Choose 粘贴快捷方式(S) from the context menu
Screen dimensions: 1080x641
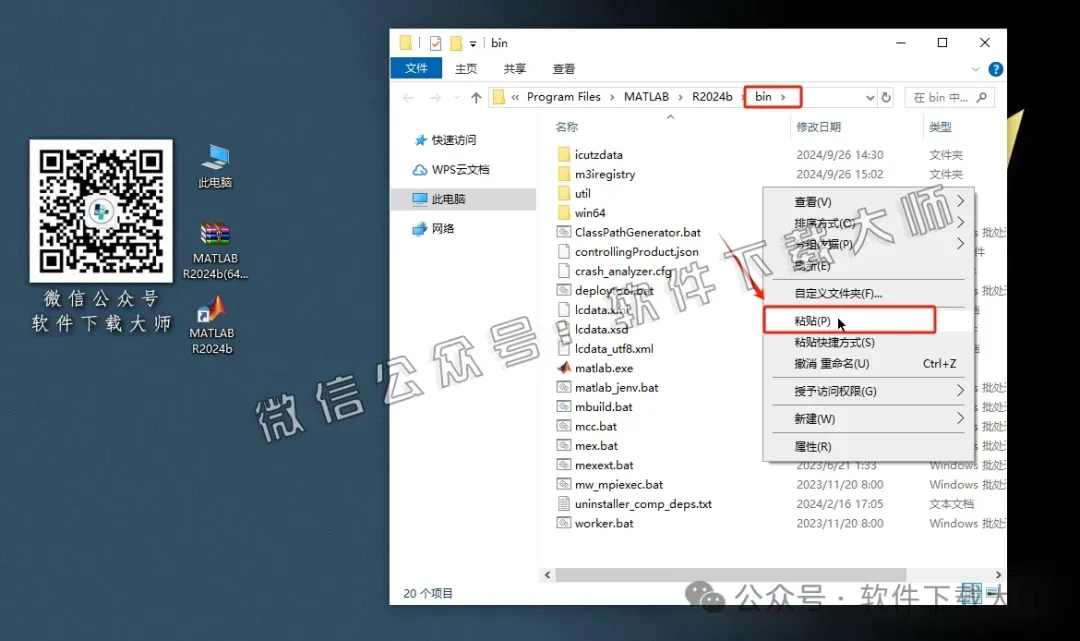point(868,342)
